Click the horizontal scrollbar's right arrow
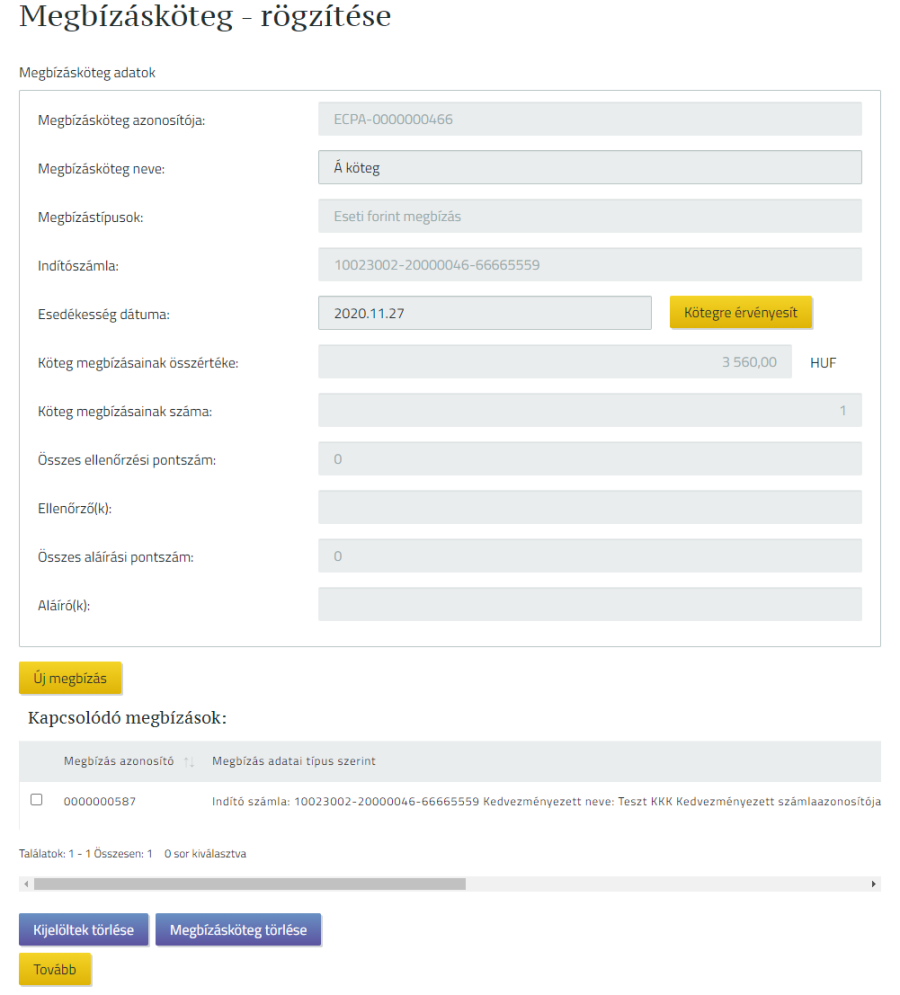This screenshot has width=900, height=995. point(875,884)
